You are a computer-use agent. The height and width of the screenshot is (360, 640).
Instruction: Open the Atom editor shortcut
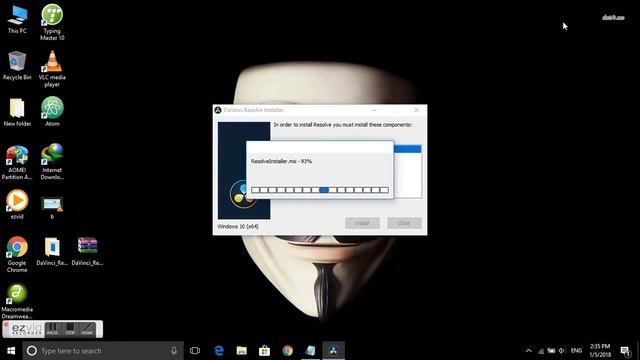tap(52, 111)
